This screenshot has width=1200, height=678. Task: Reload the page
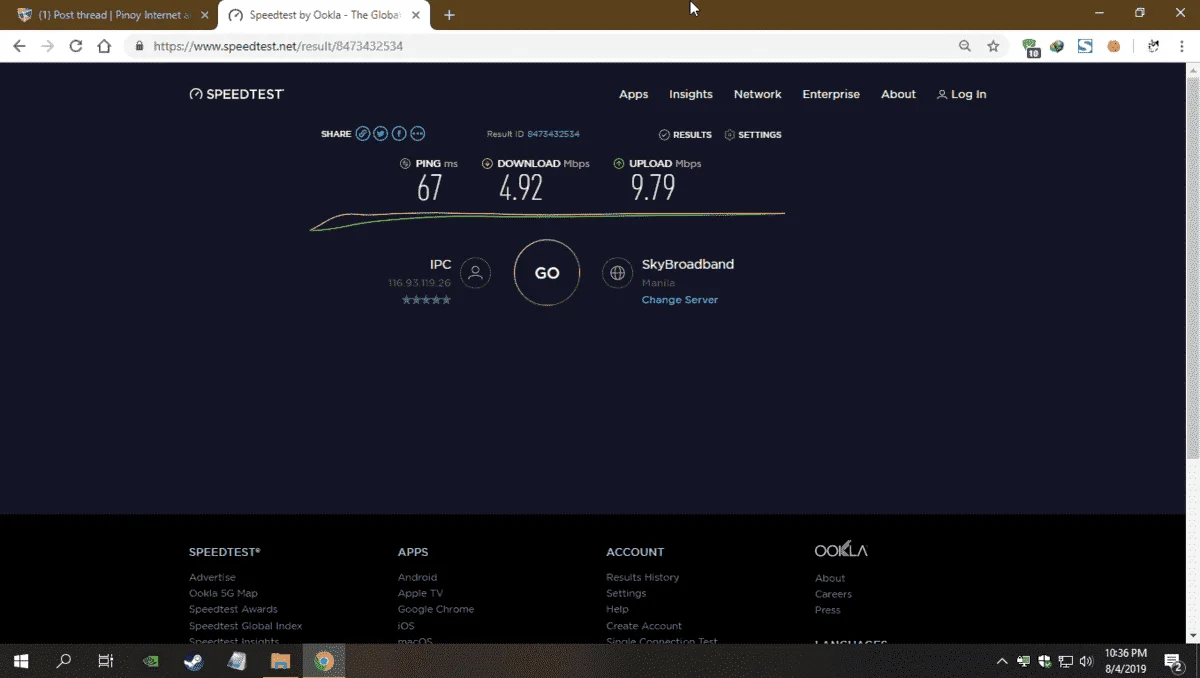tap(75, 46)
